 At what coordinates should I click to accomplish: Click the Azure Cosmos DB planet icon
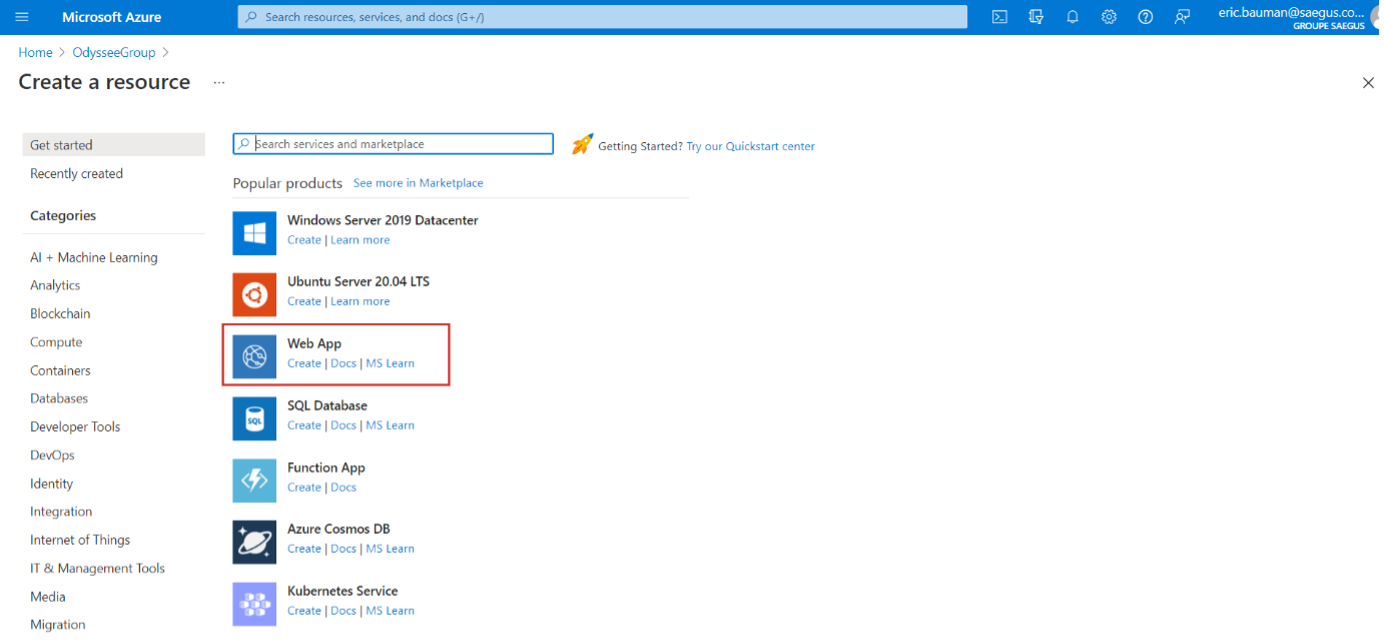(254, 542)
